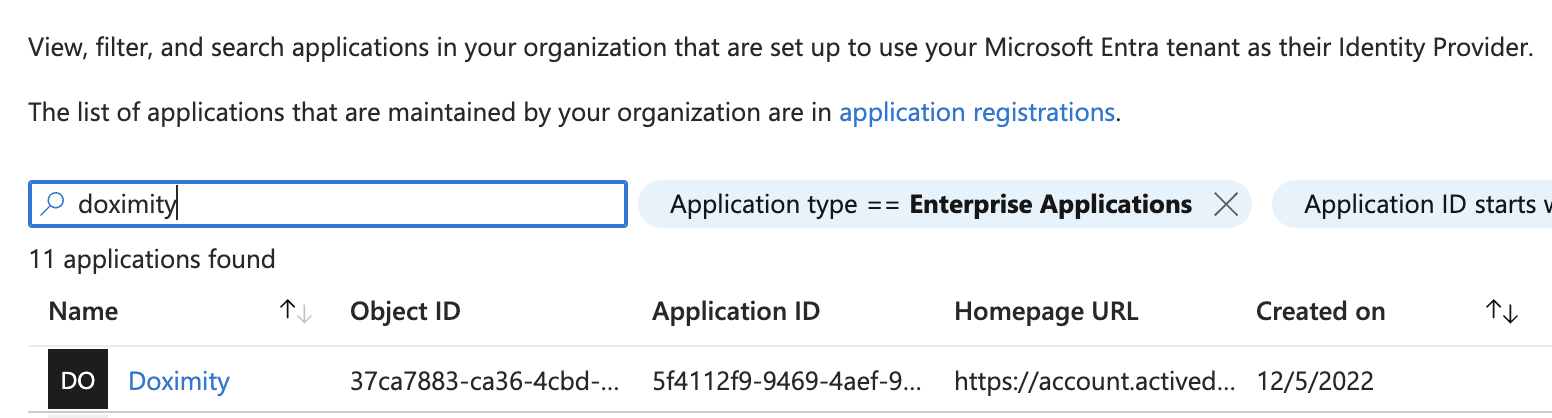
Task: Sort the table by Name column arrows
Action: [x=296, y=312]
